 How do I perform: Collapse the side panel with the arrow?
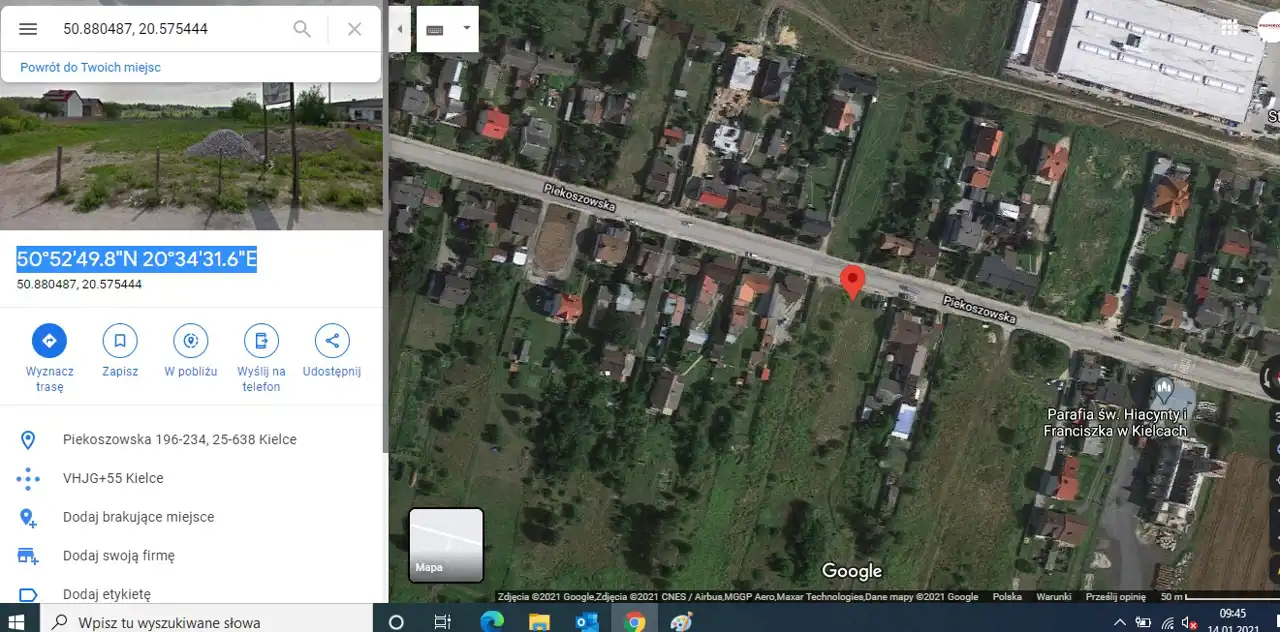(x=400, y=29)
